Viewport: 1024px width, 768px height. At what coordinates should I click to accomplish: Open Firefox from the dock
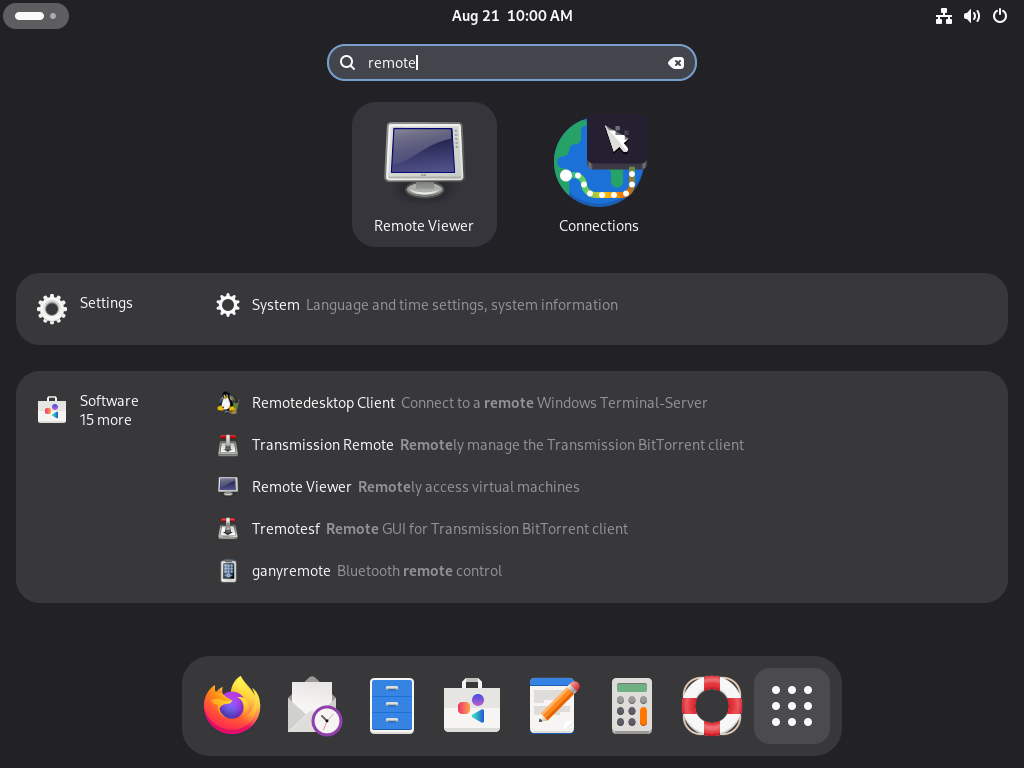pos(232,706)
